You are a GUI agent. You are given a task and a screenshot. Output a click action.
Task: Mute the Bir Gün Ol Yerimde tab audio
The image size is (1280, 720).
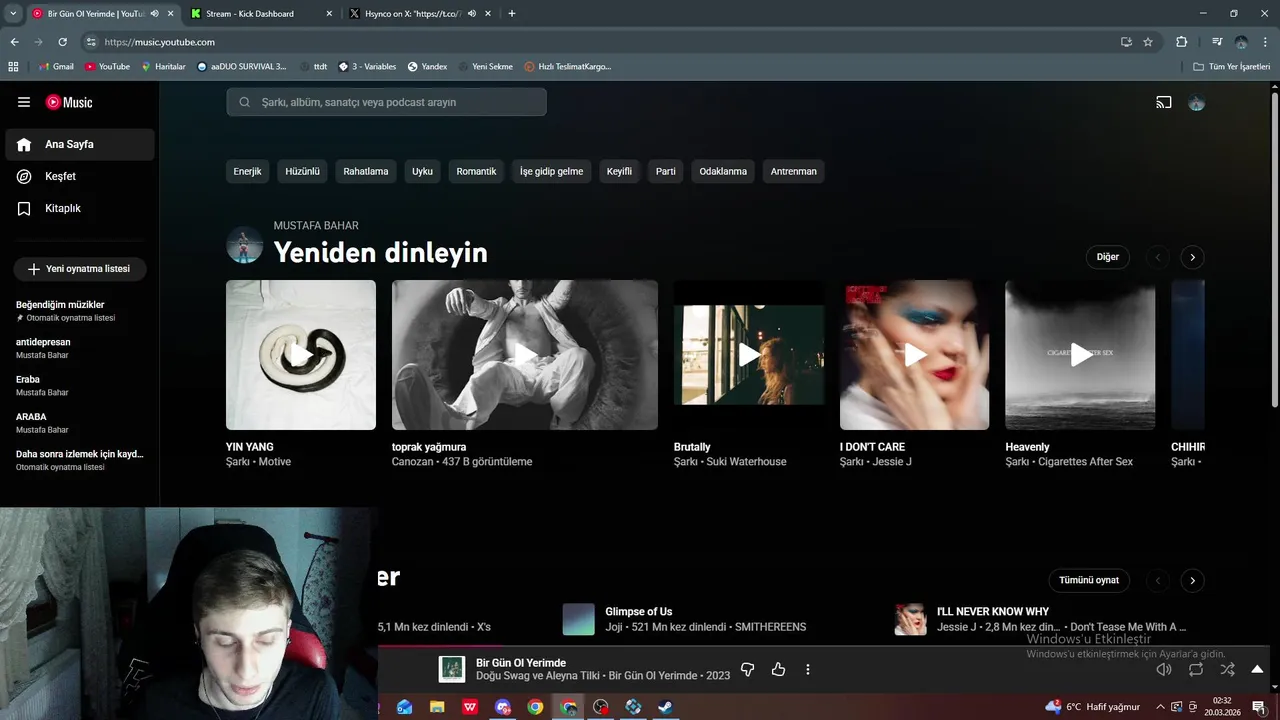[x=154, y=14]
